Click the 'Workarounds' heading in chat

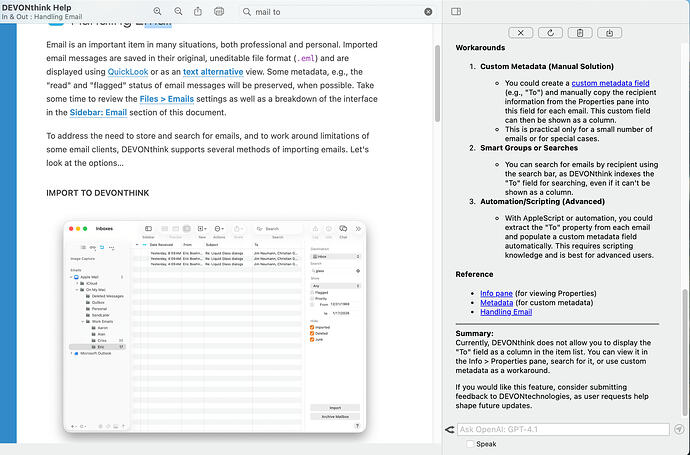point(480,48)
